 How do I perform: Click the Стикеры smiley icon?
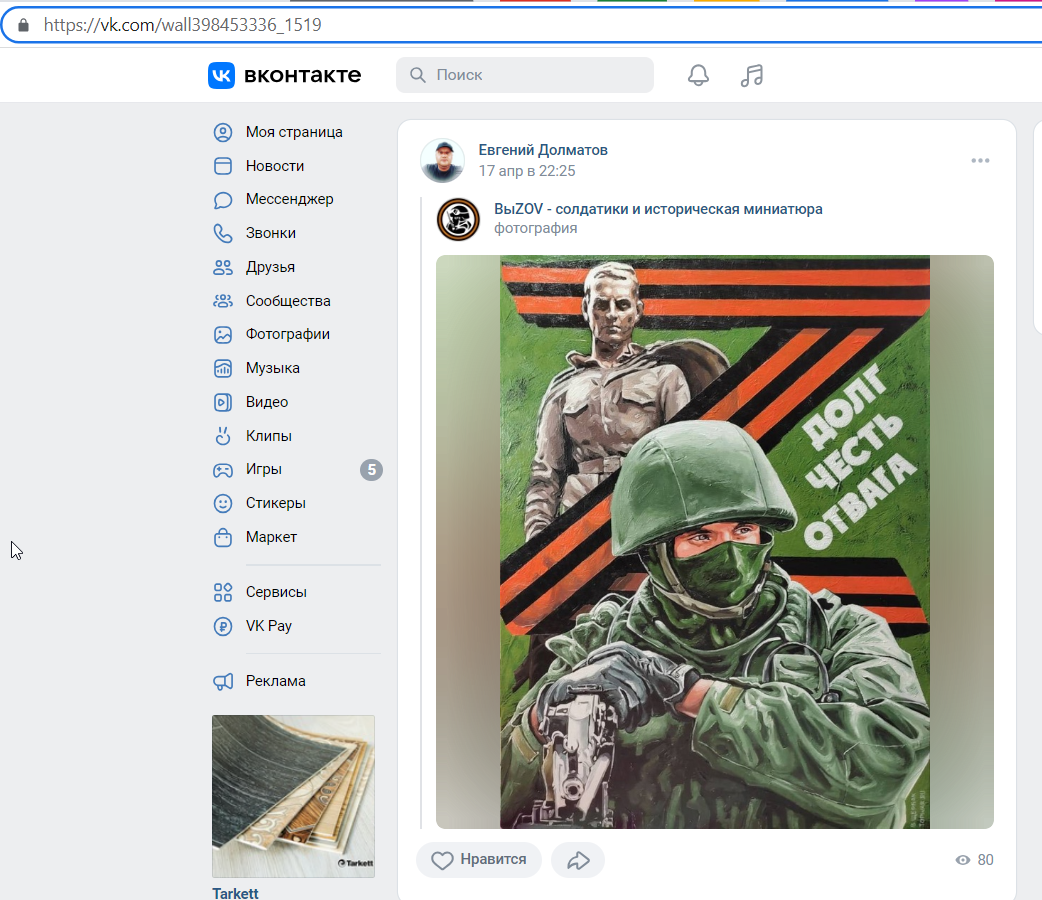(223, 503)
